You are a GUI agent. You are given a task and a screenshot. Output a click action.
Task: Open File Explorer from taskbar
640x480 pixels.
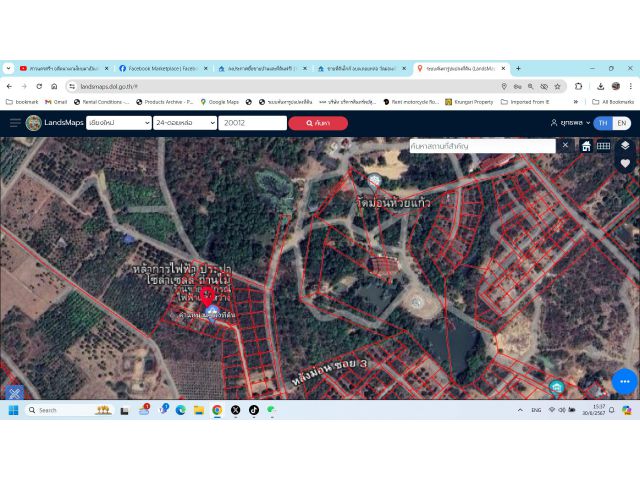(199, 410)
